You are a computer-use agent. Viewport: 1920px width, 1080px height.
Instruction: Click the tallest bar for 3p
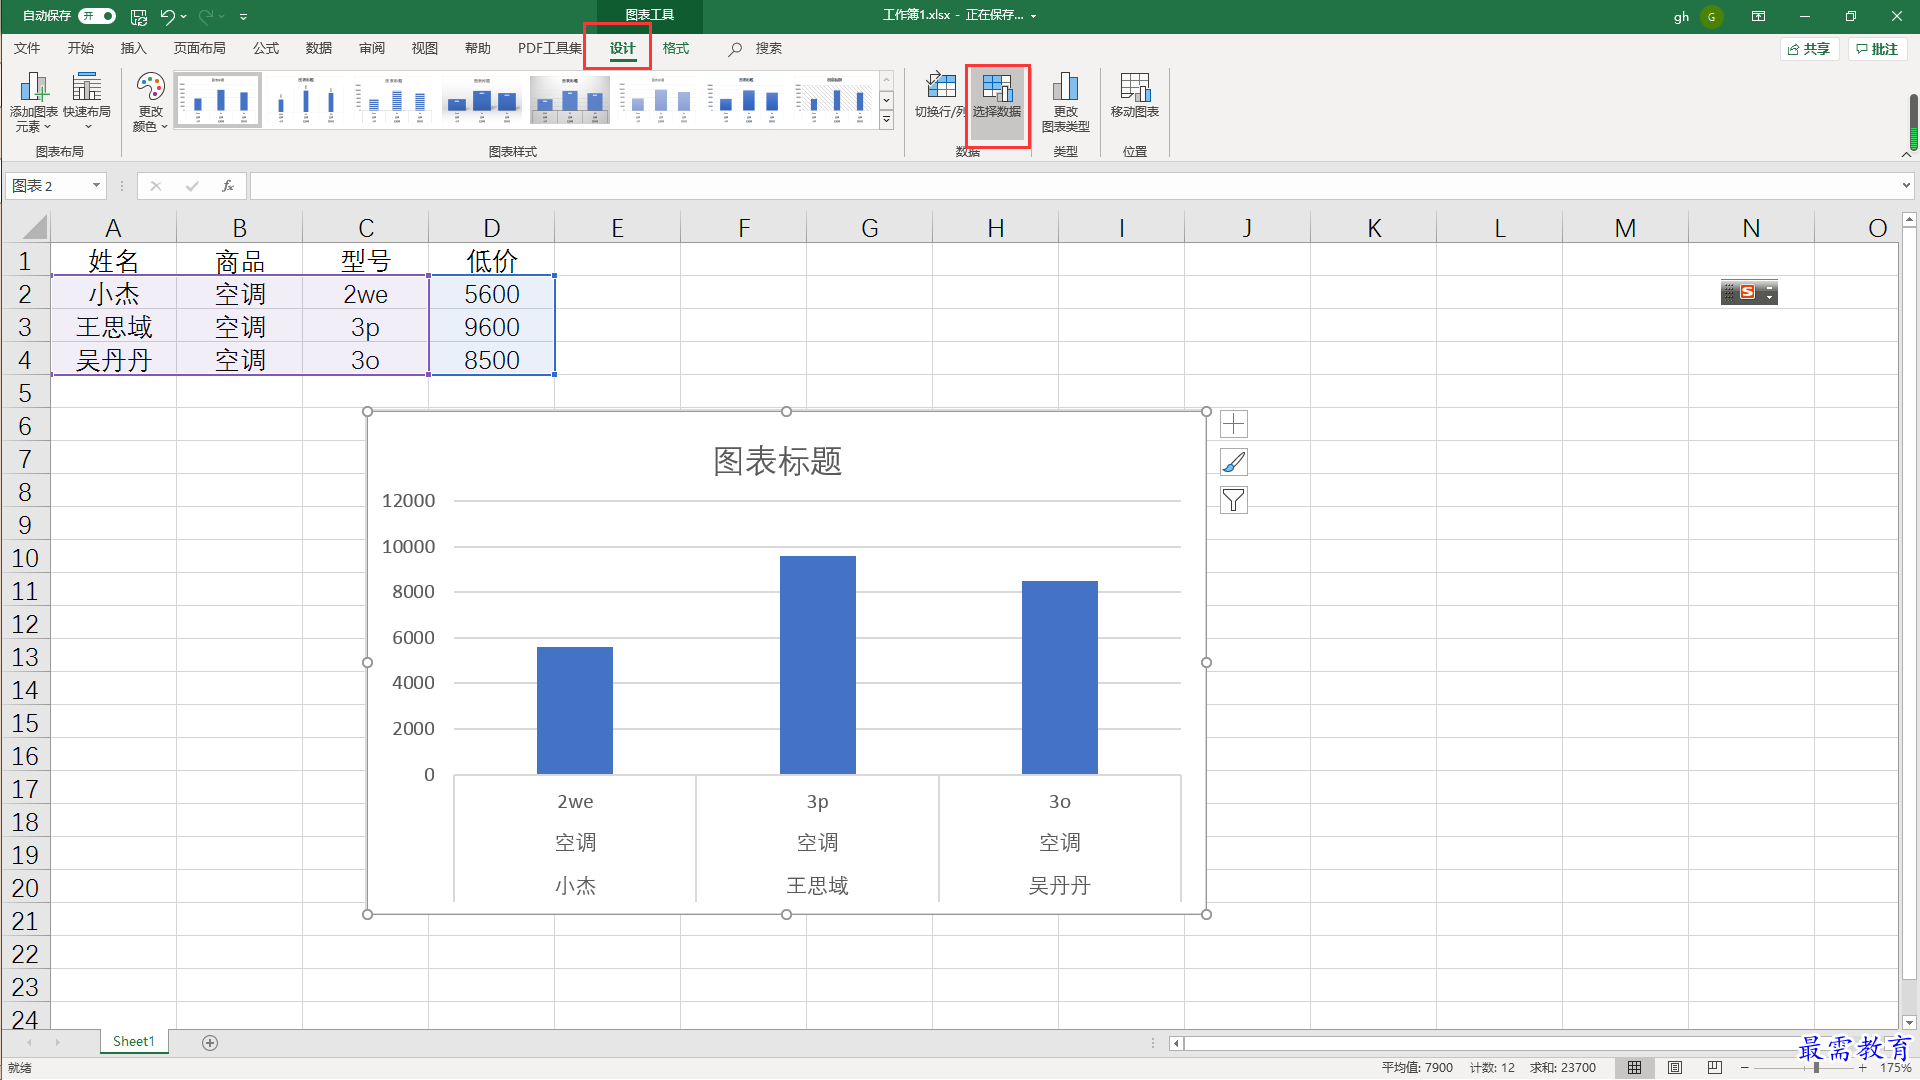coord(817,665)
